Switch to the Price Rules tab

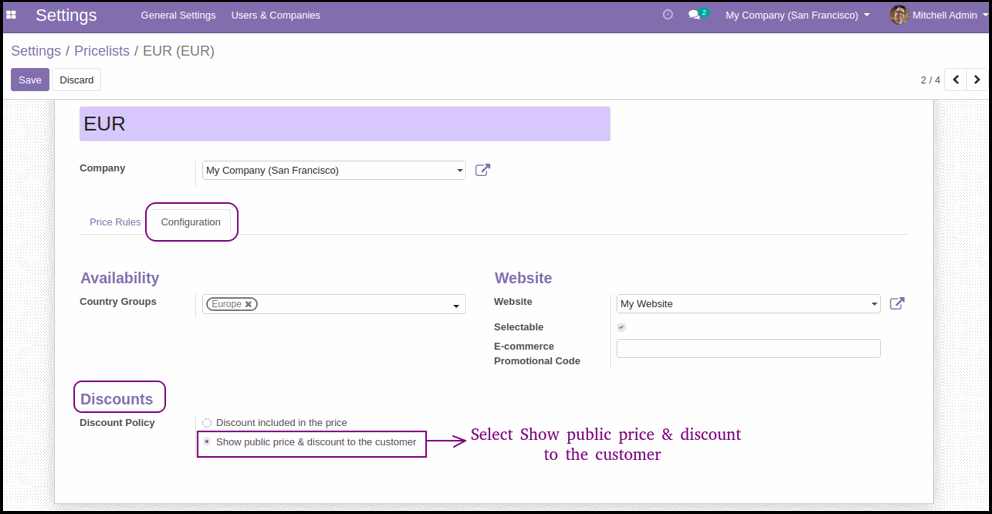(115, 222)
